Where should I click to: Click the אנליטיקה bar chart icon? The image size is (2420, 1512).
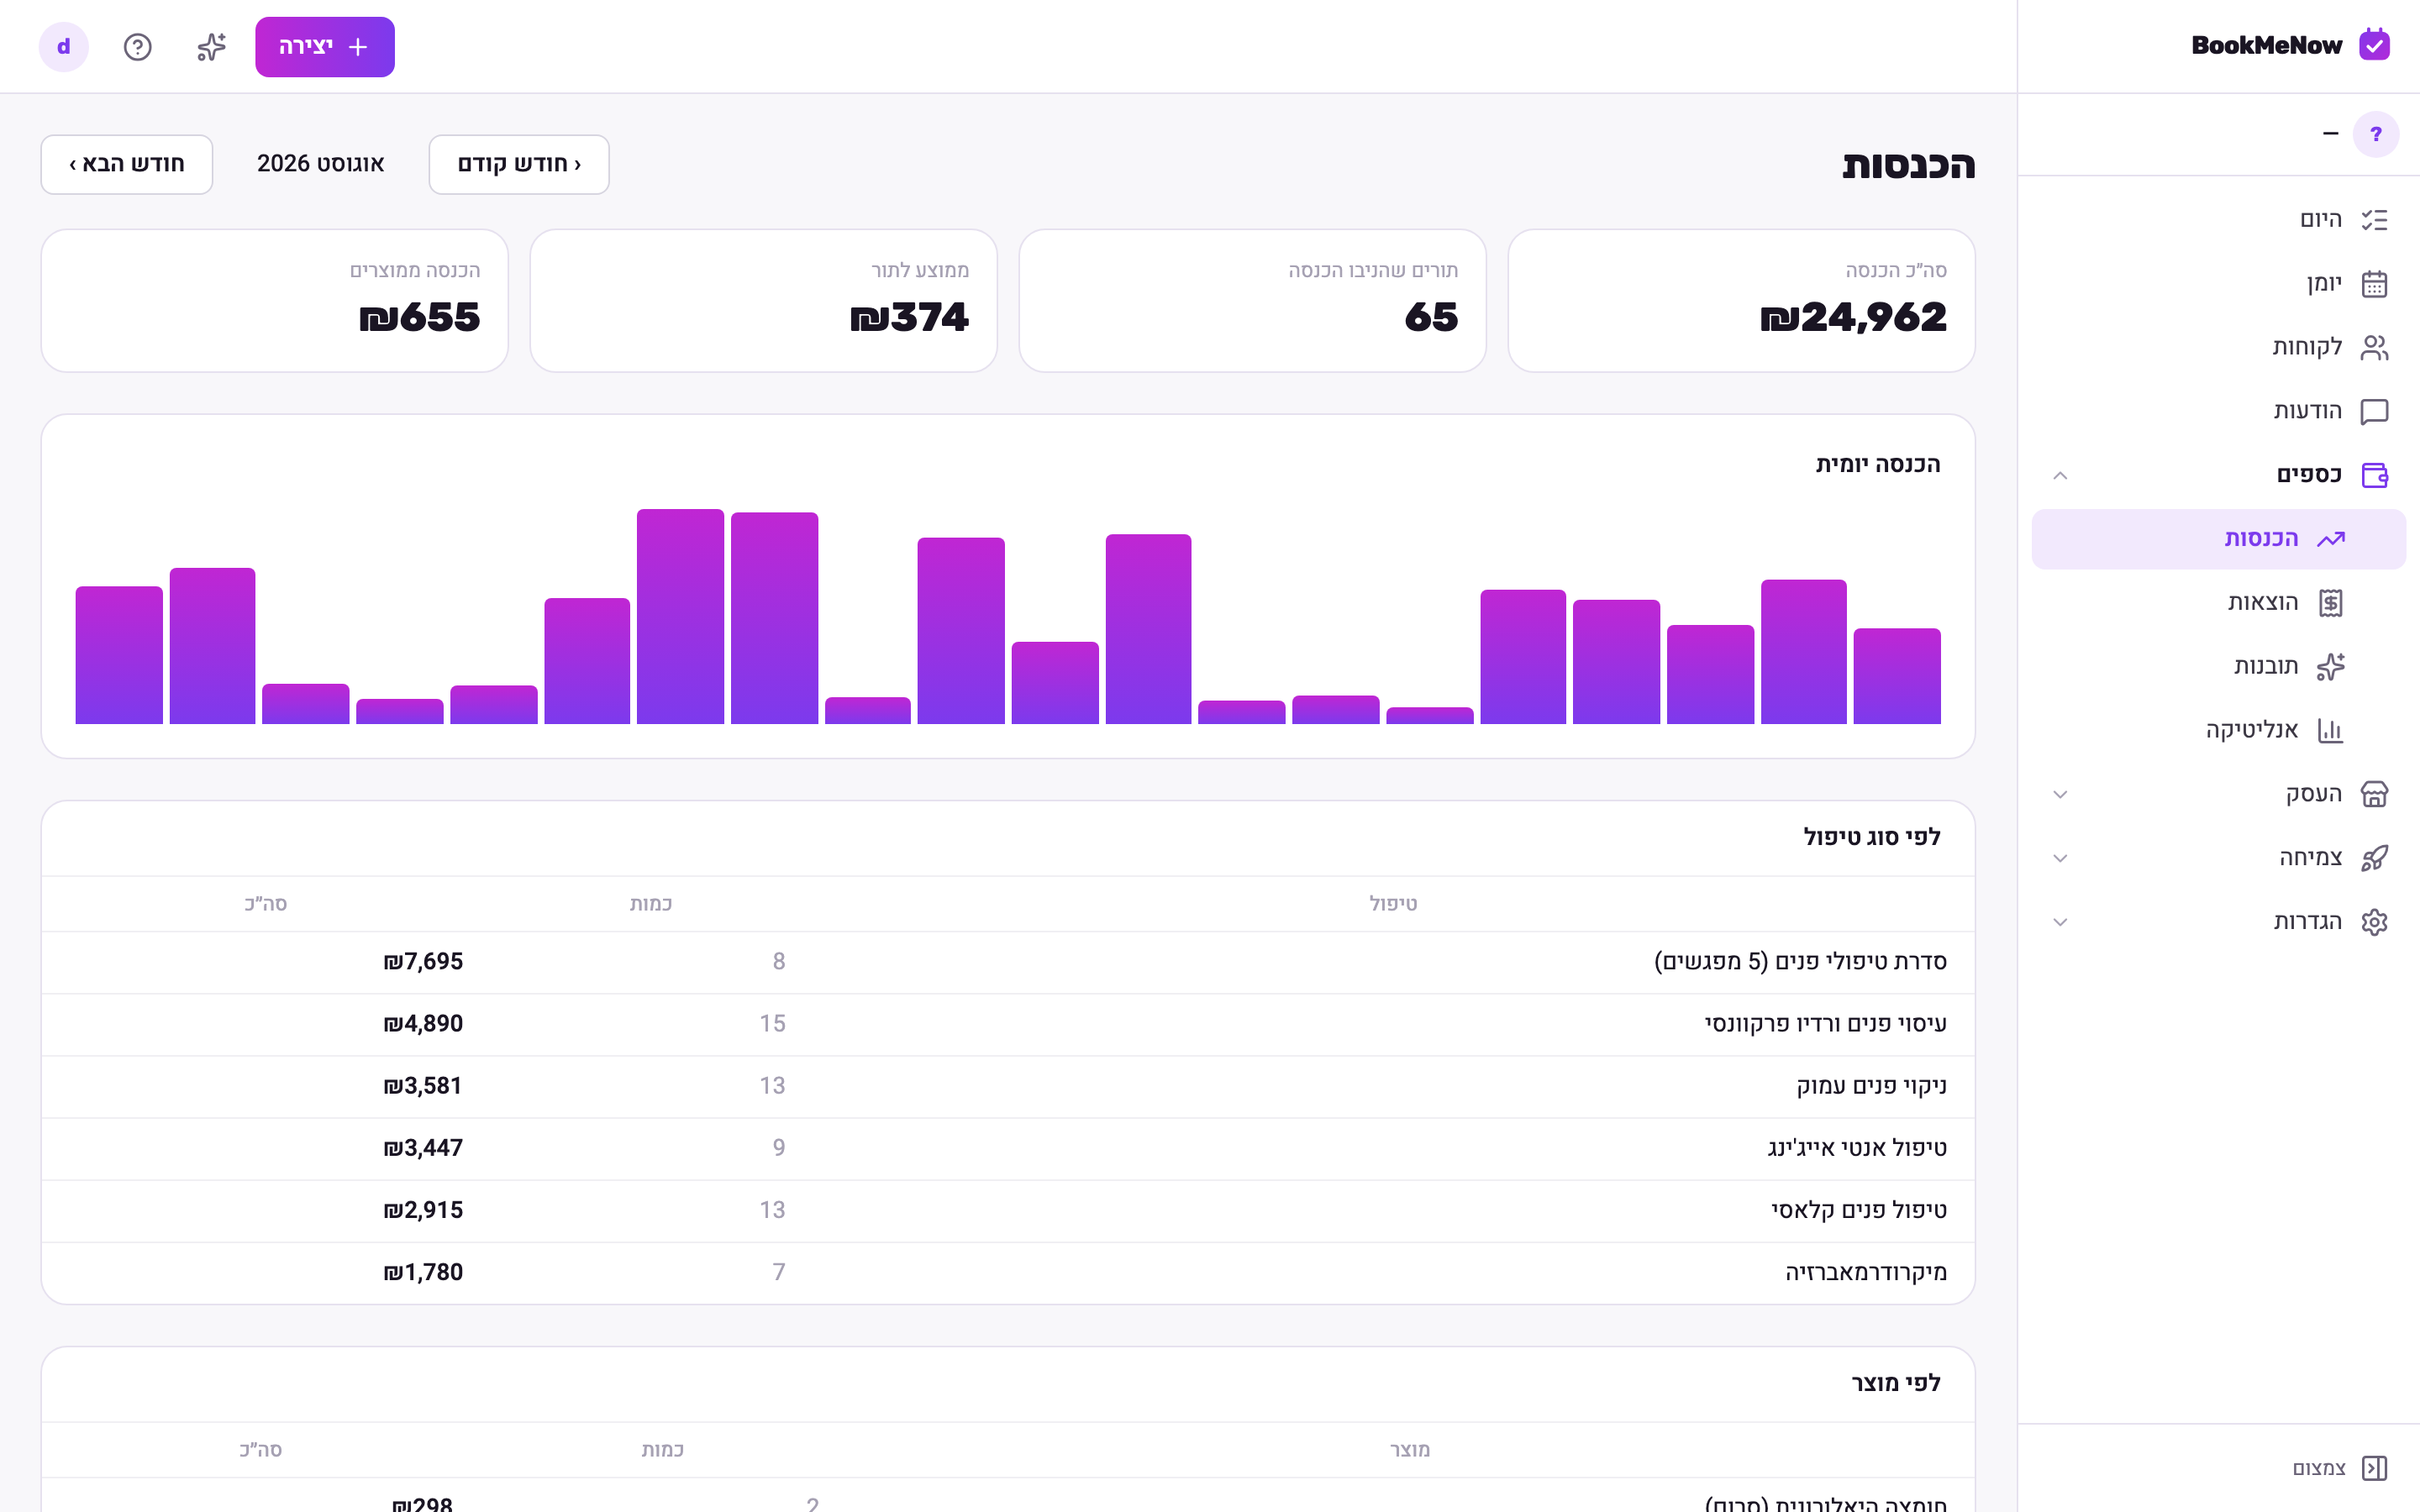[x=2331, y=730]
